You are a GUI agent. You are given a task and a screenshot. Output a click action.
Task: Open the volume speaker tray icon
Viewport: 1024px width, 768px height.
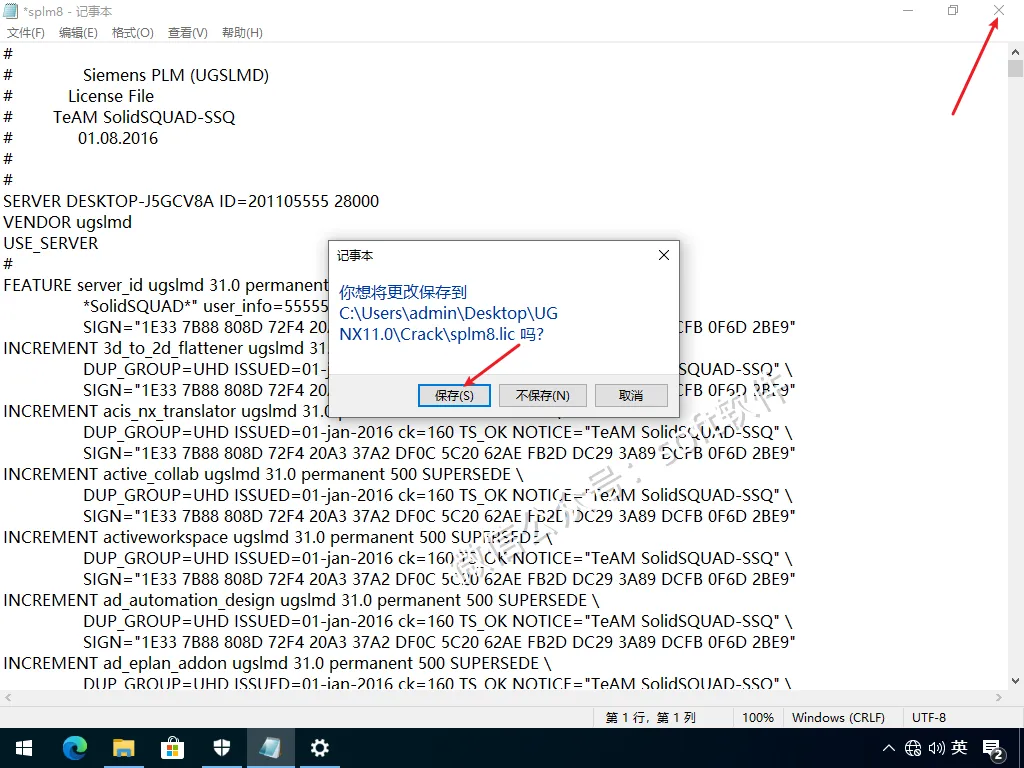(936, 748)
